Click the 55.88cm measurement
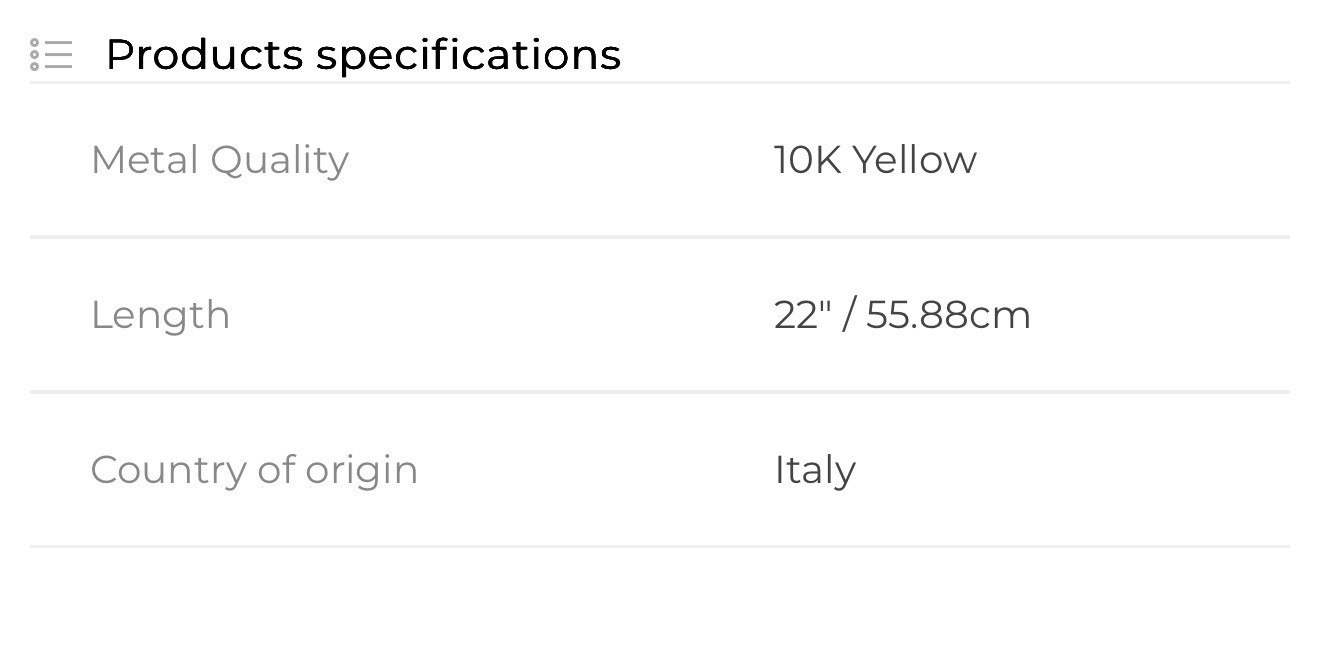This screenshot has height=650, width=1320. 948,315
